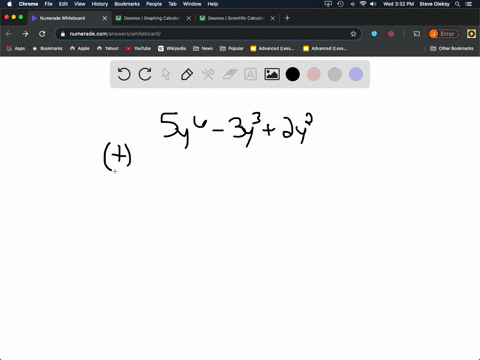Select the text box tool
Viewport: 480px width, 360px height.
(x=250, y=74)
